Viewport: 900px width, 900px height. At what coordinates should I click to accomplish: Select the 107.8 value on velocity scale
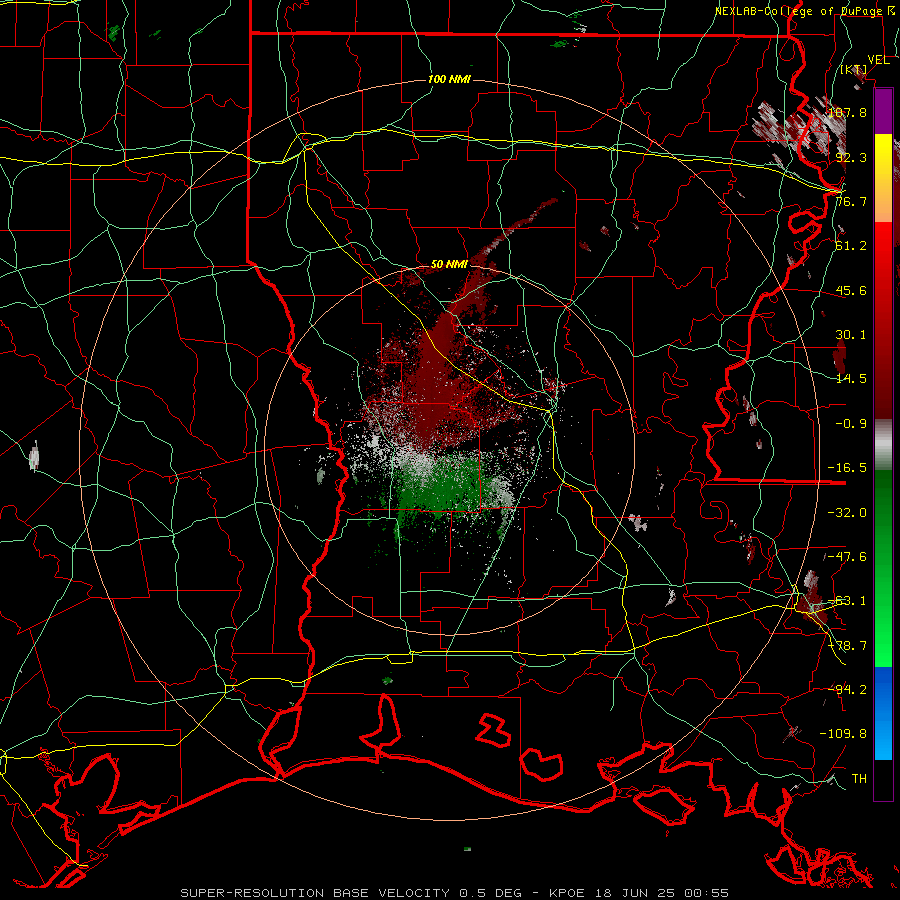point(848,112)
